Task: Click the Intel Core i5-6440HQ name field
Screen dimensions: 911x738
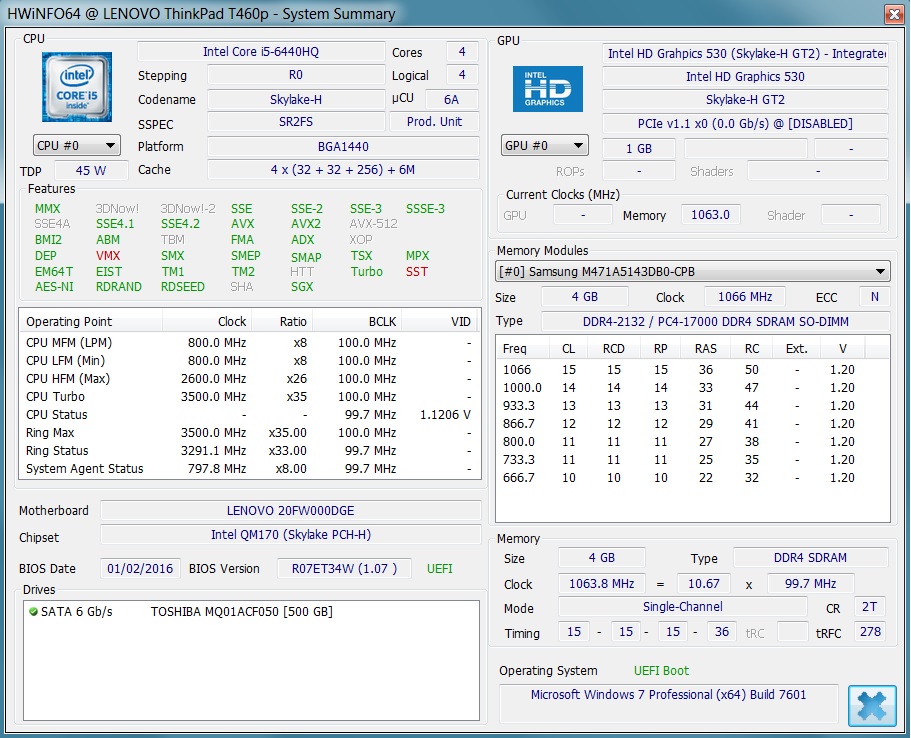Action: [x=260, y=52]
